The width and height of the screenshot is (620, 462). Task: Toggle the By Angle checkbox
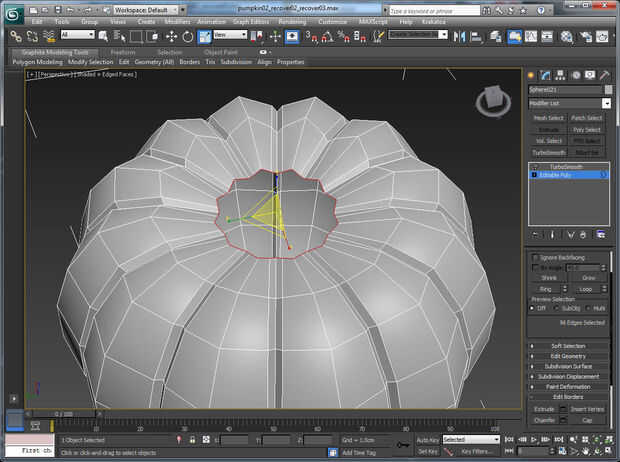coord(533,268)
